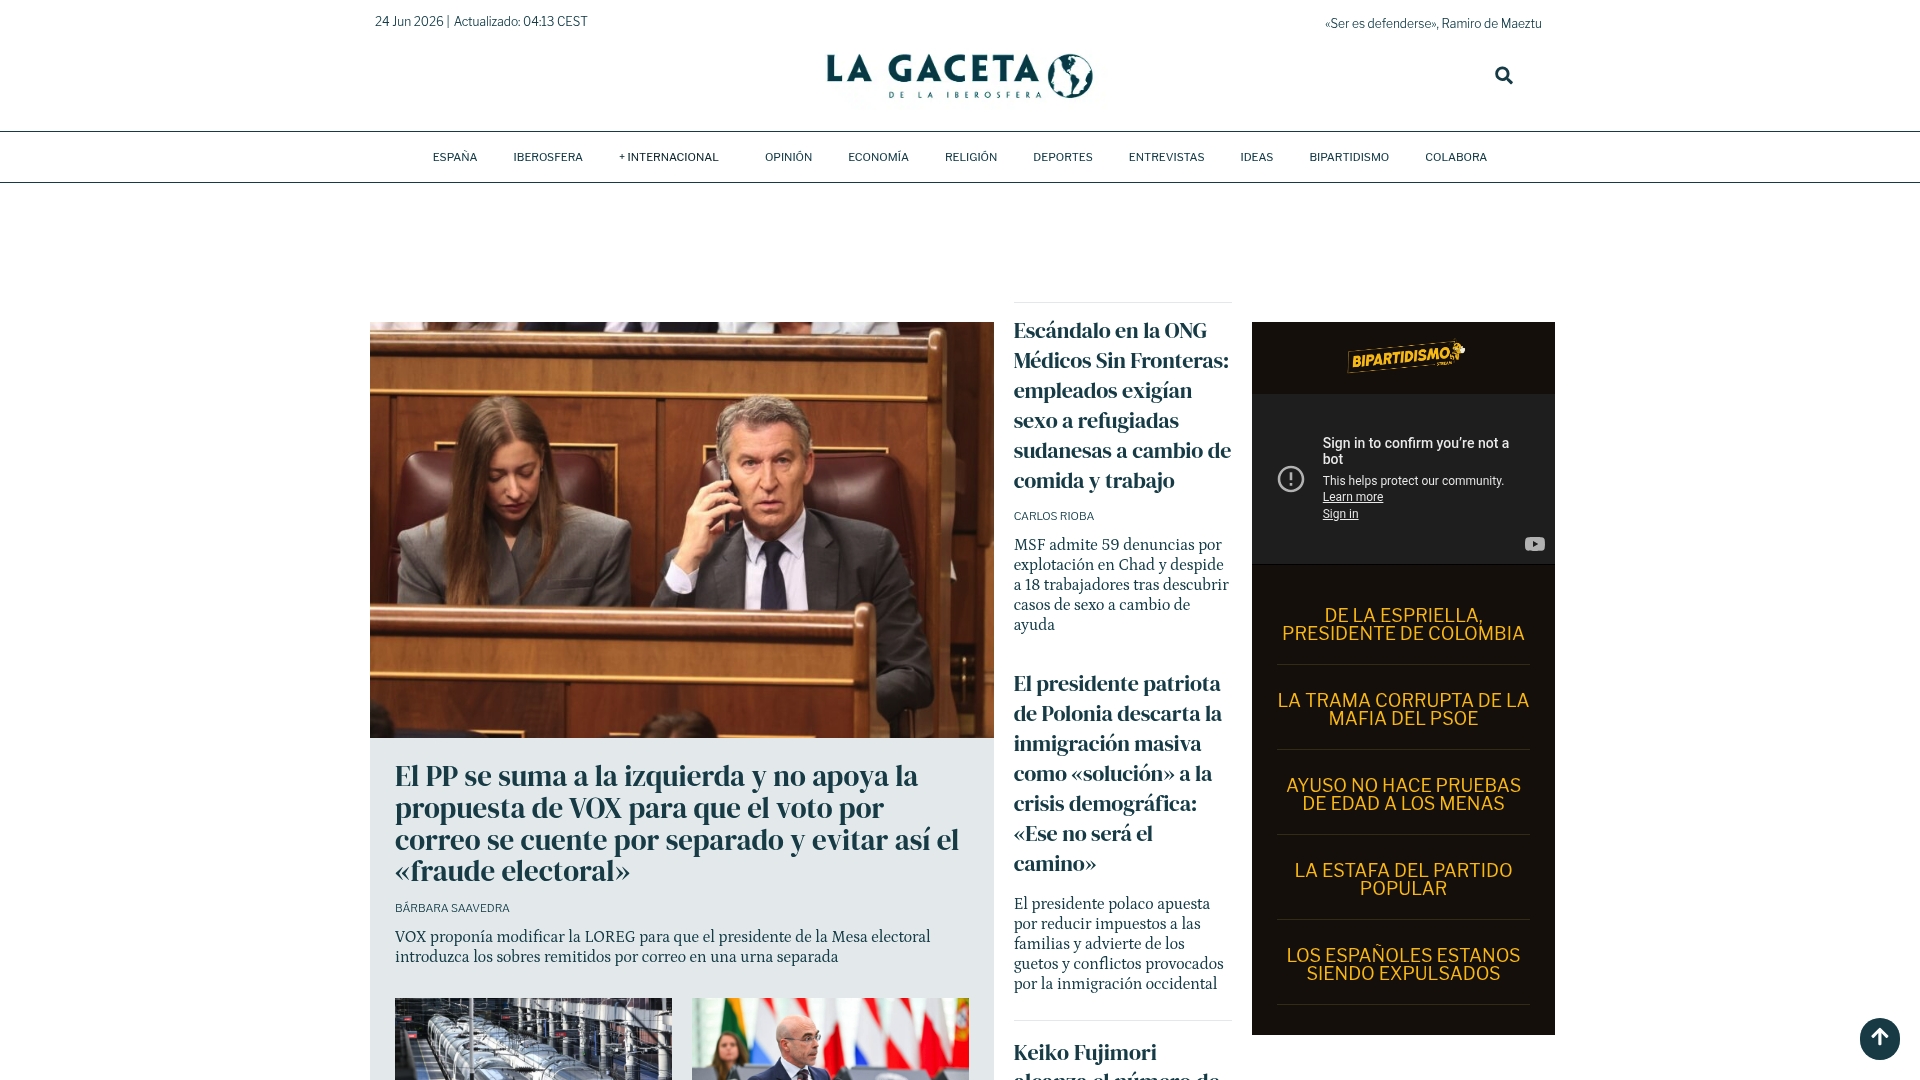The image size is (1920, 1080).
Task: Click the Ramiro de Maeztu quote
Action: click(1432, 23)
